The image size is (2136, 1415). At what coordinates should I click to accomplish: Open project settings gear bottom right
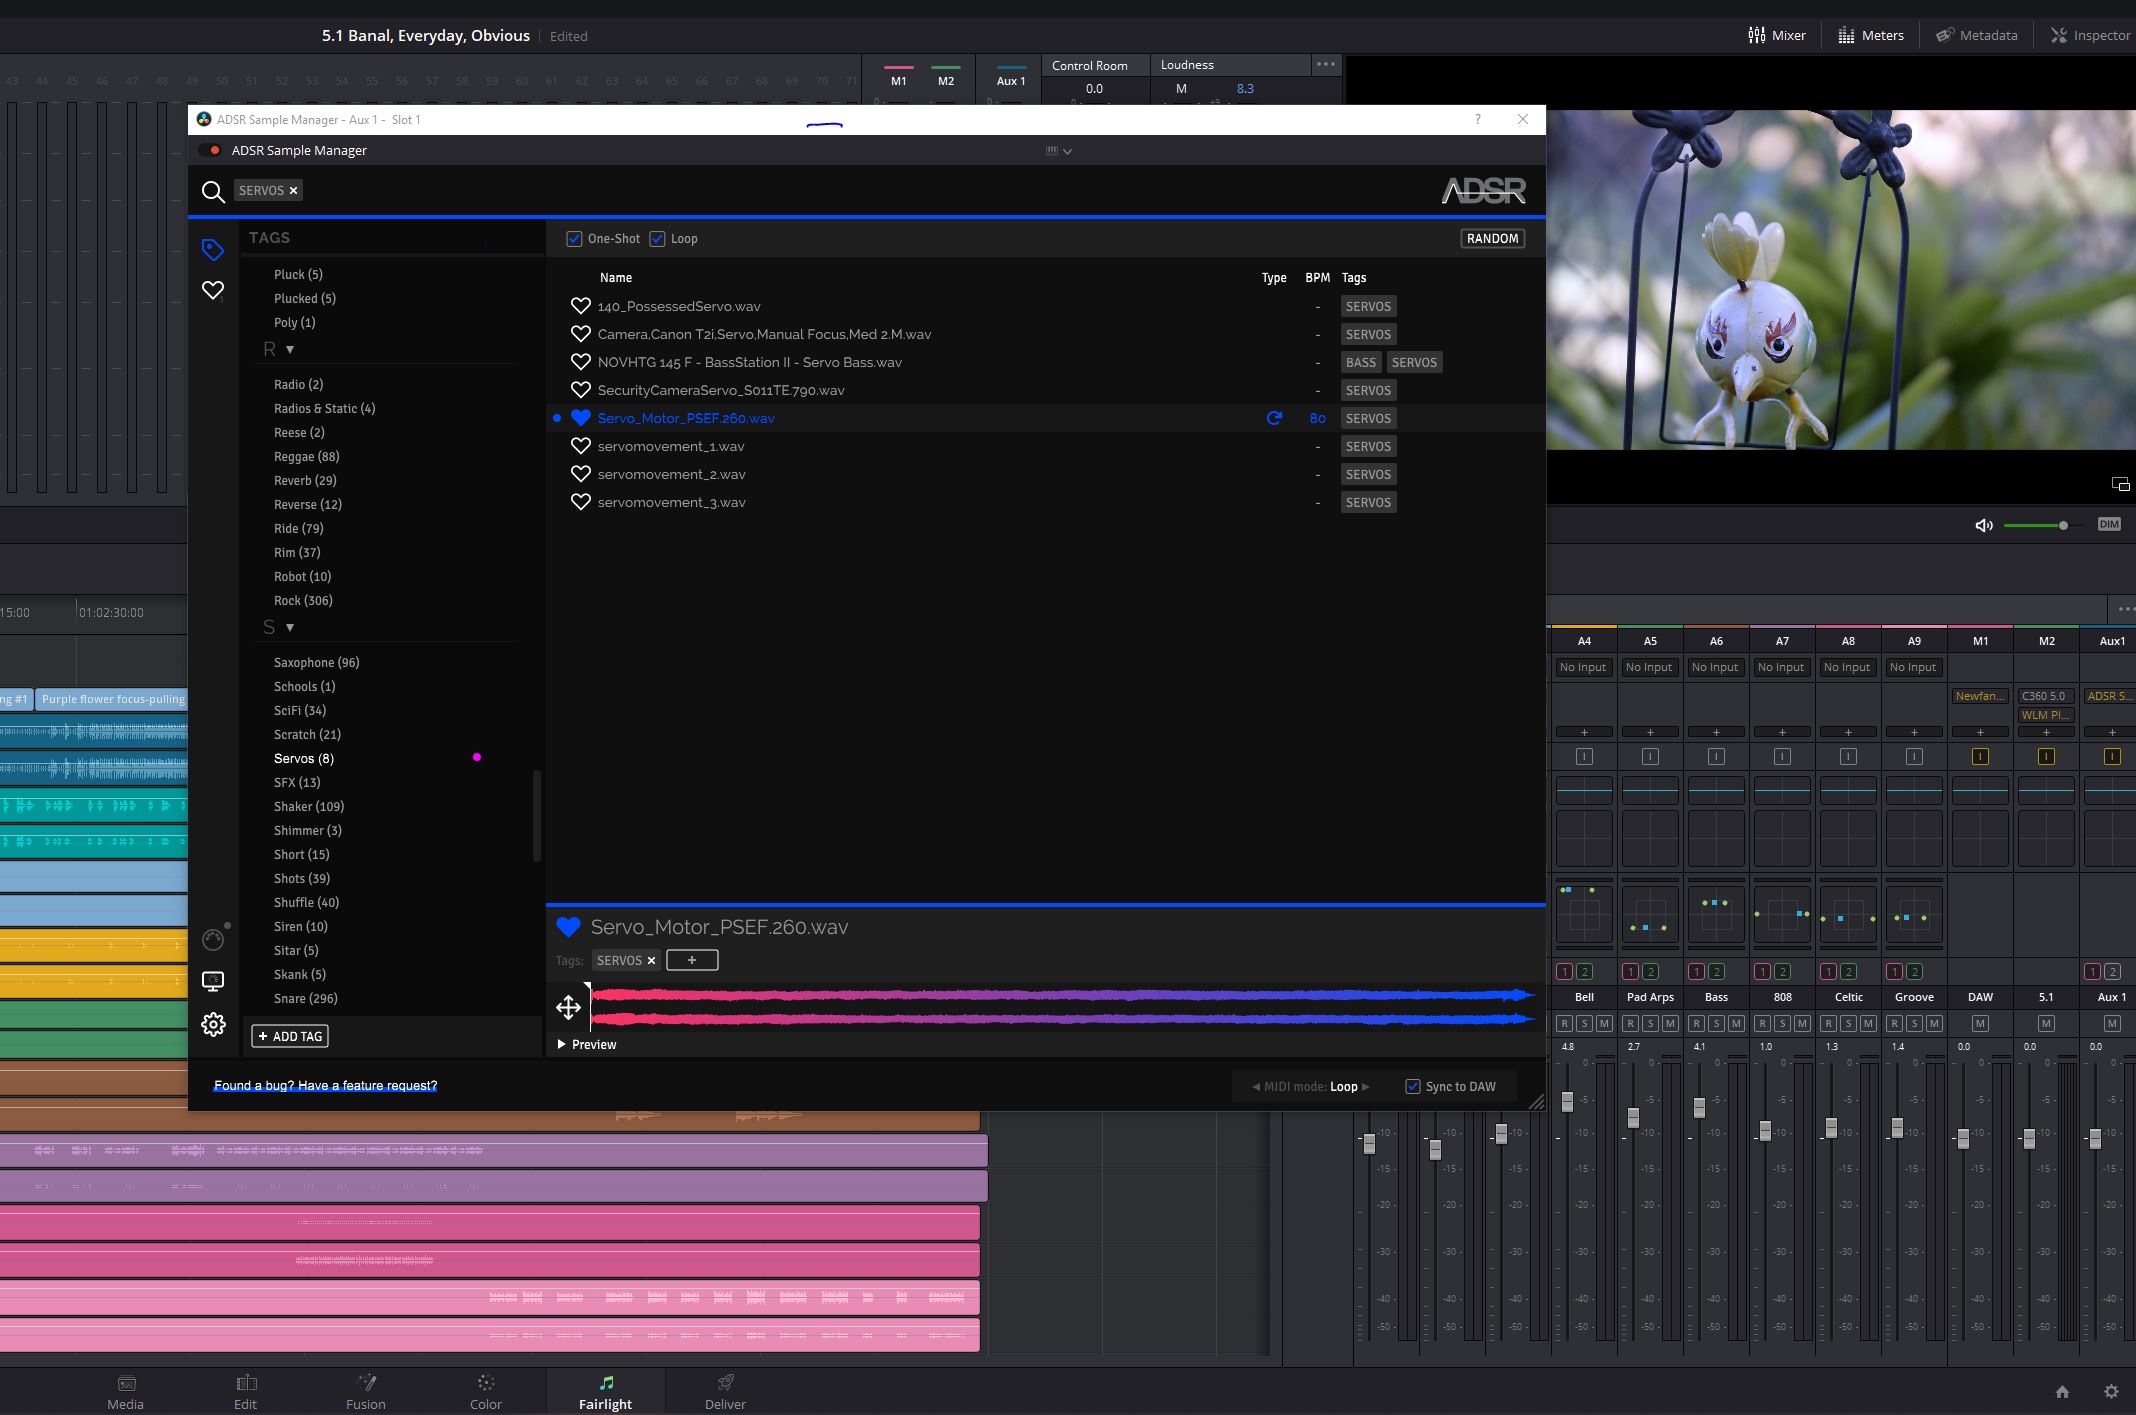pos(2111,1391)
